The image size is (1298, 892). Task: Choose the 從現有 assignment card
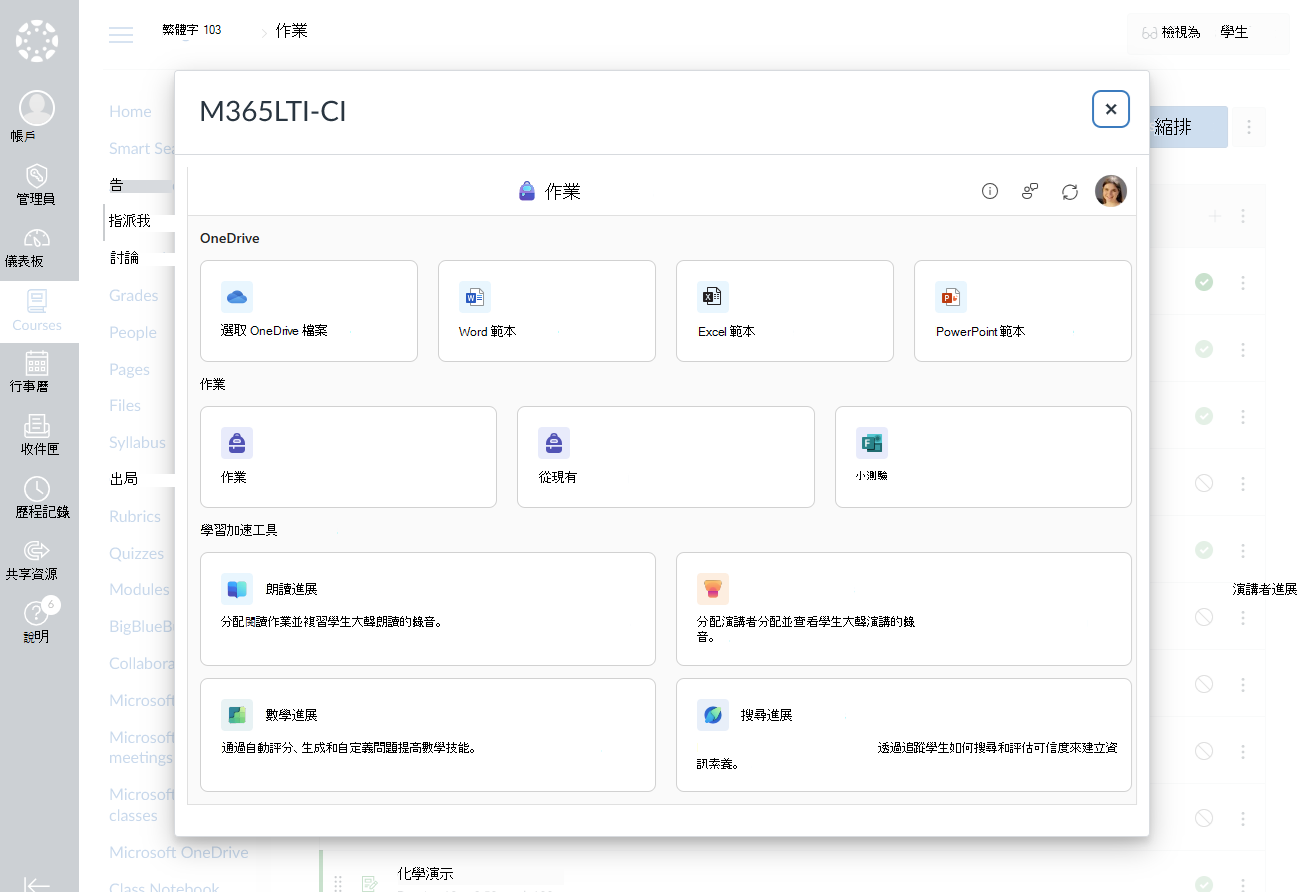tap(666, 457)
